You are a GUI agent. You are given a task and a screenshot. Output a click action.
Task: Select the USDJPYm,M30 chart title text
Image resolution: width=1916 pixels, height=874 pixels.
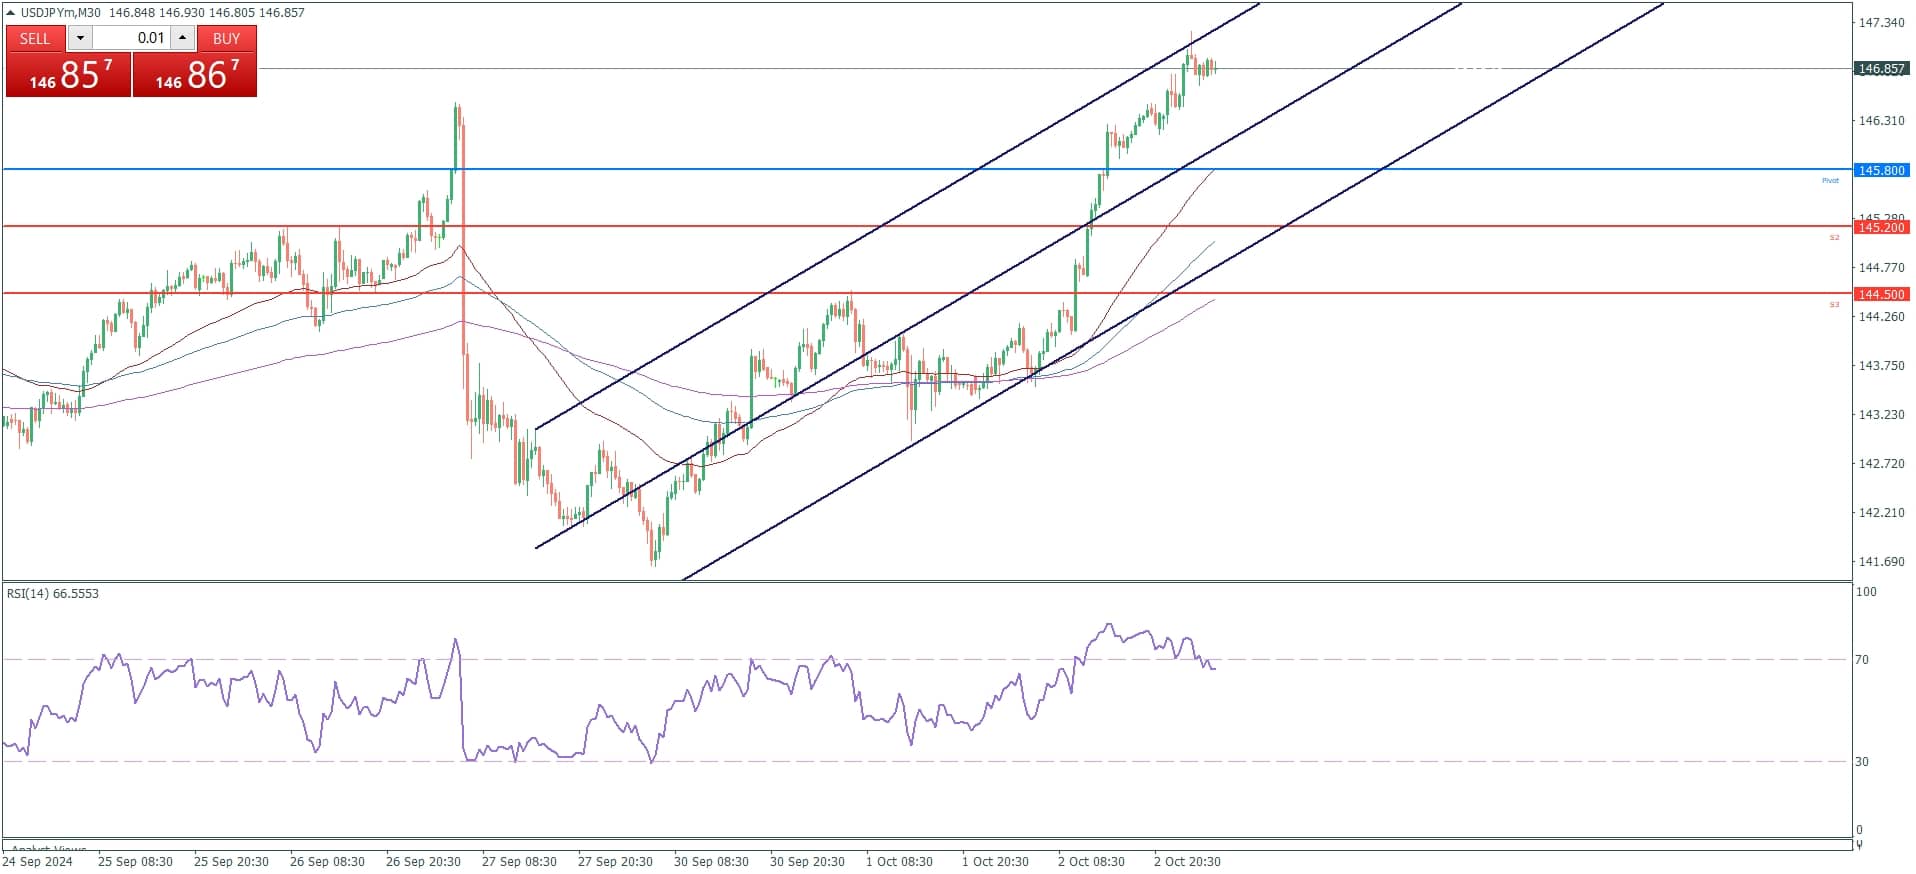[61, 13]
